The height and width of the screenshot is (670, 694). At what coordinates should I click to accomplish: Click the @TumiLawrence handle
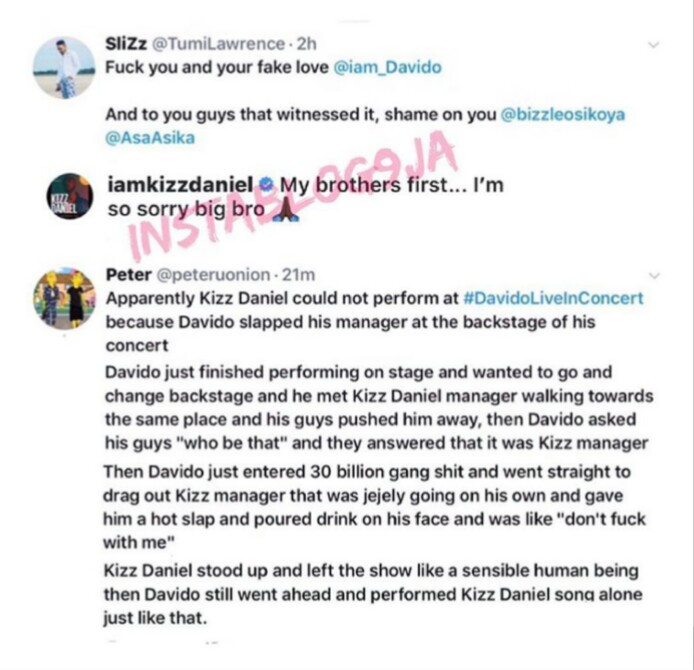tap(219, 44)
